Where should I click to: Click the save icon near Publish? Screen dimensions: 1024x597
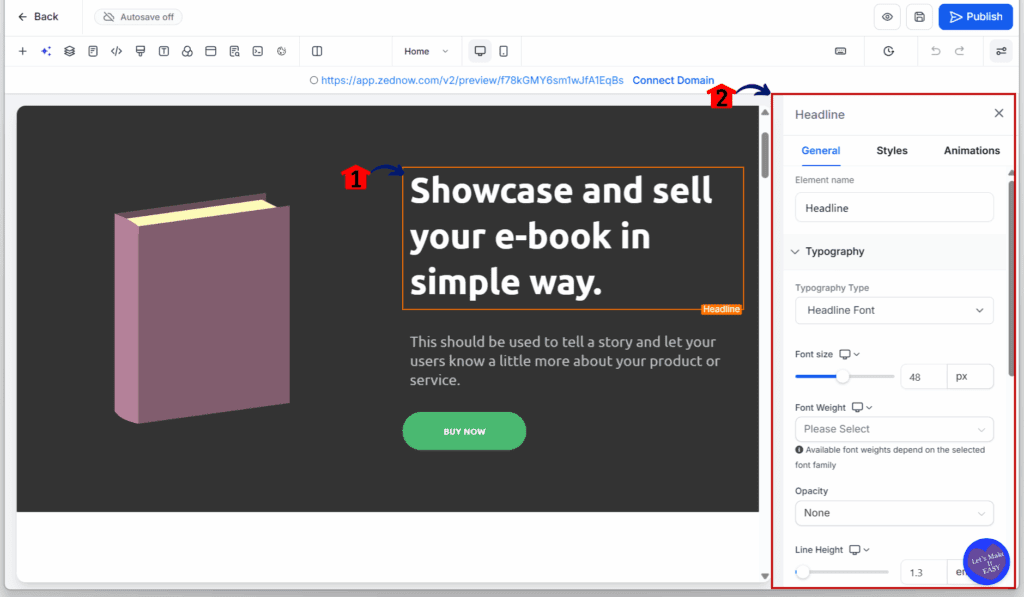pos(918,16)
